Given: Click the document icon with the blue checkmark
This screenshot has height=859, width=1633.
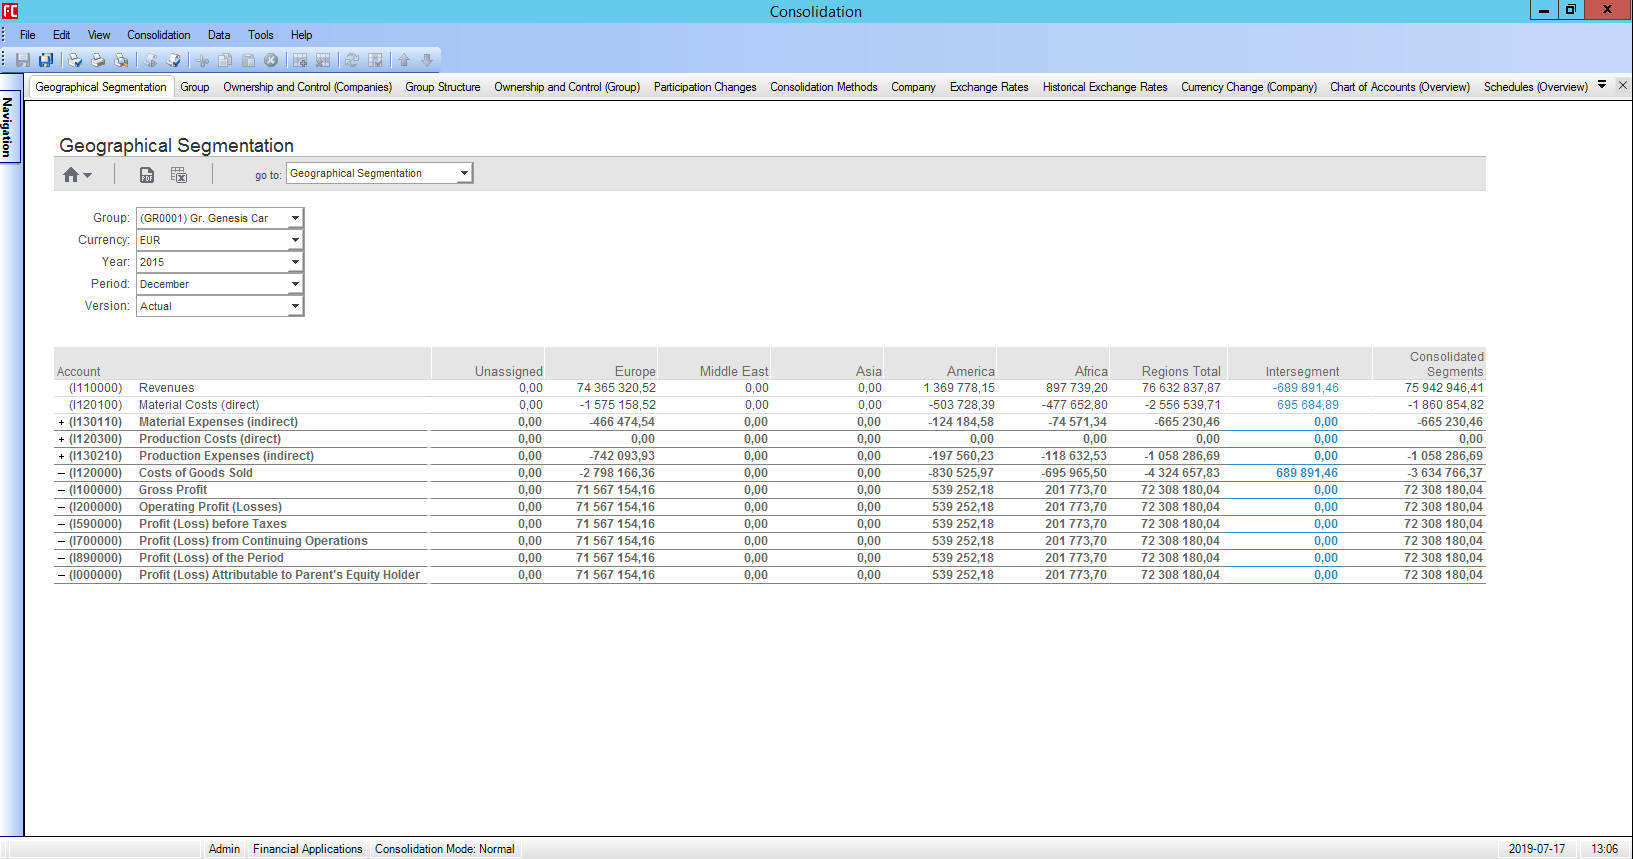Looking at the screenshot, I should (x=174, y=60).
